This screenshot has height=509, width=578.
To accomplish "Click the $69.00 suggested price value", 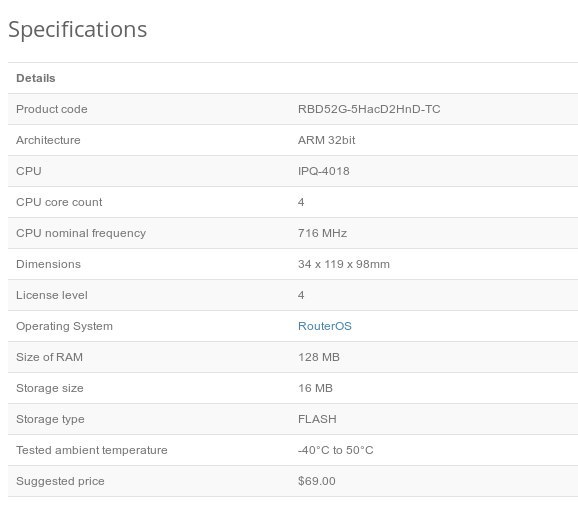I will (317, 481).
